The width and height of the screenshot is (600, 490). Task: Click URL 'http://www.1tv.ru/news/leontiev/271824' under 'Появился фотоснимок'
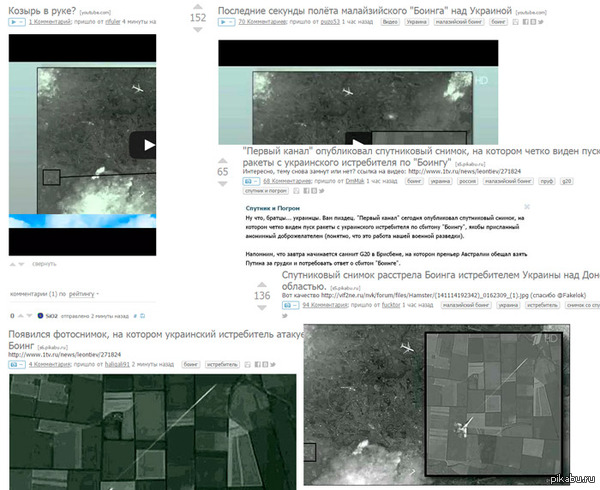click(65, 355)
